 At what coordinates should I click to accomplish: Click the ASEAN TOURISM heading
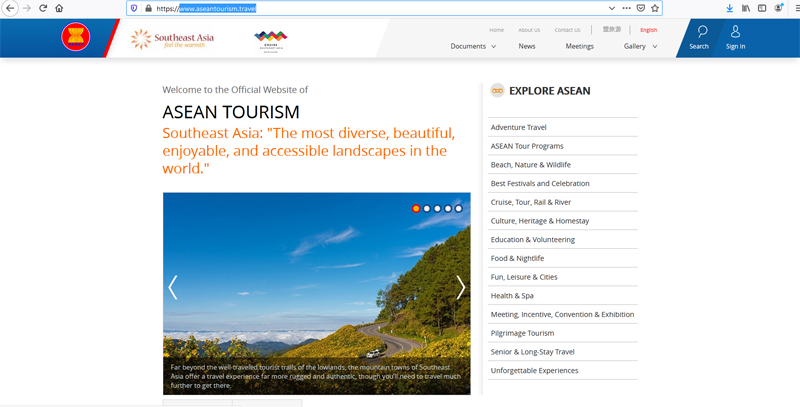coord(231,112)
